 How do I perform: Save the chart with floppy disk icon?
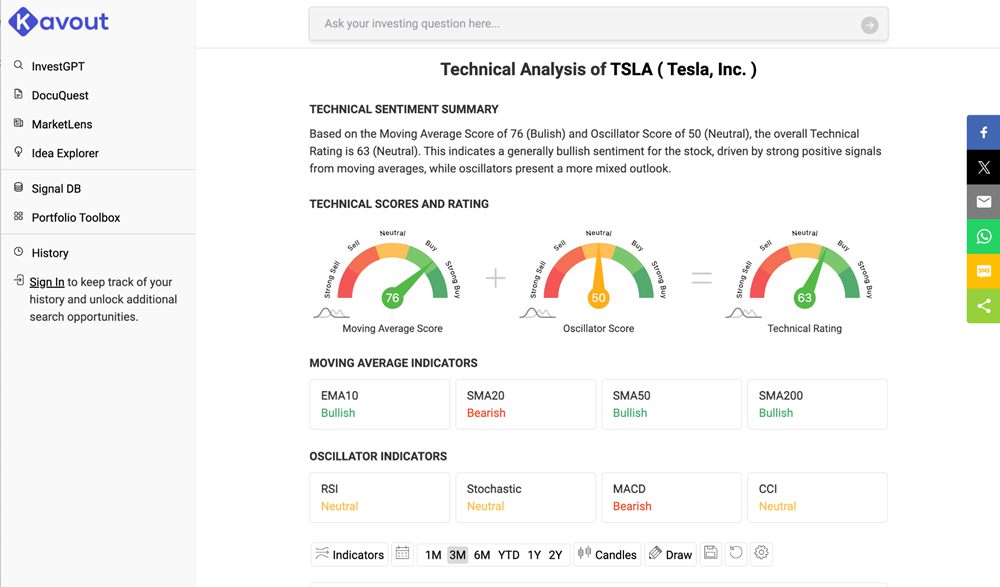pos(711,553)
